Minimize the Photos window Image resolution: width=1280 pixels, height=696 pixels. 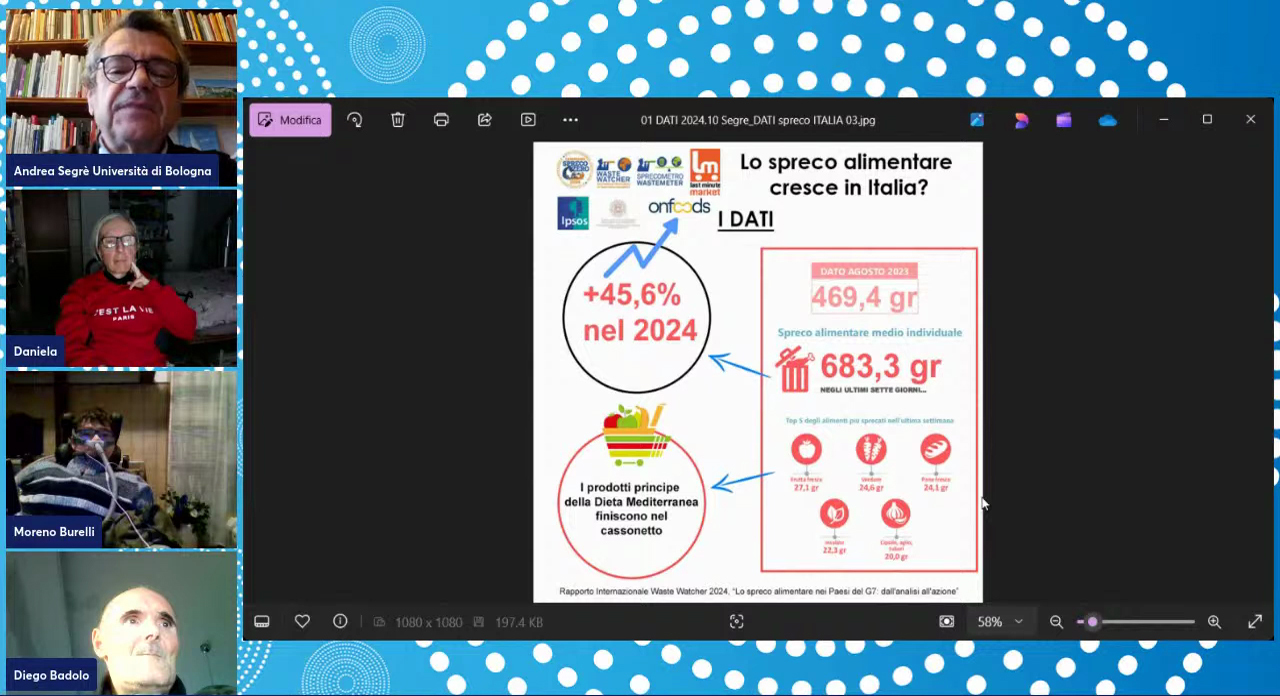[1164, 120]
